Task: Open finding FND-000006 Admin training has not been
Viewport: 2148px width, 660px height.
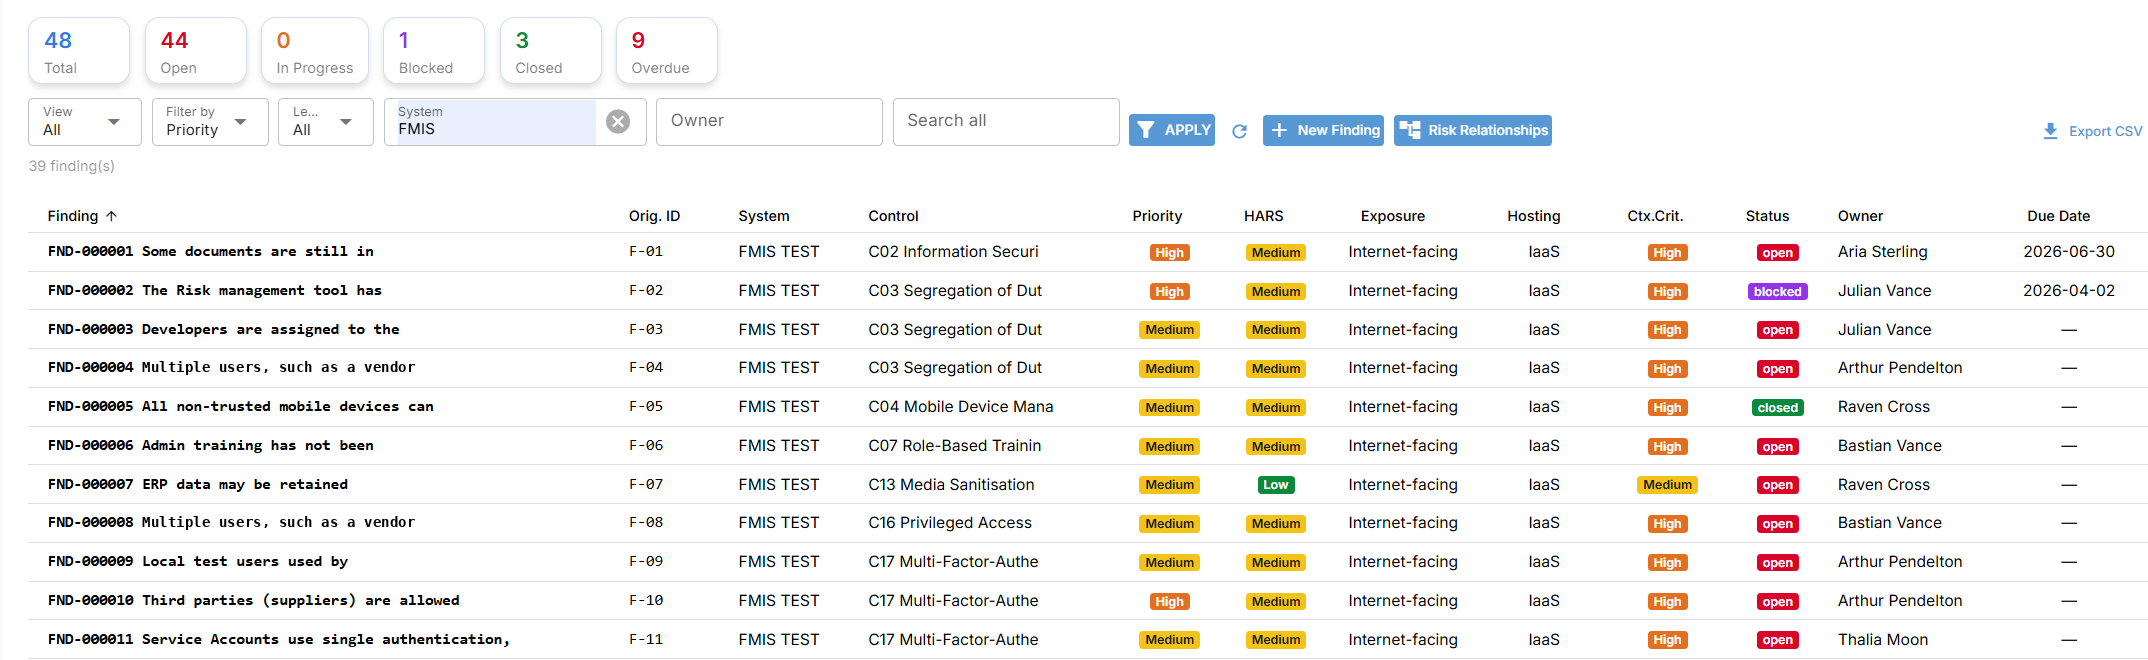Action: tap(210, 446)
